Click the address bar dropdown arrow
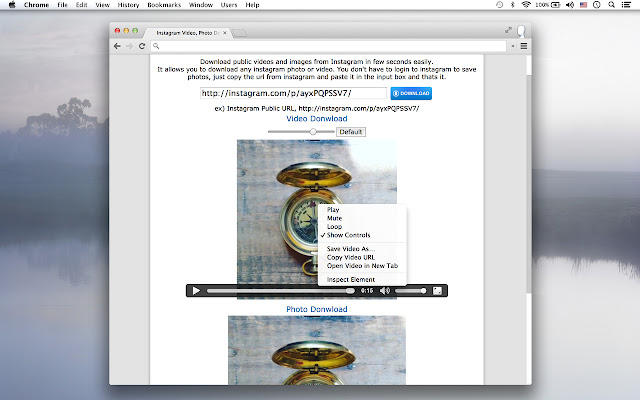The width and height of the screenshot is (640, 400). 513,46
